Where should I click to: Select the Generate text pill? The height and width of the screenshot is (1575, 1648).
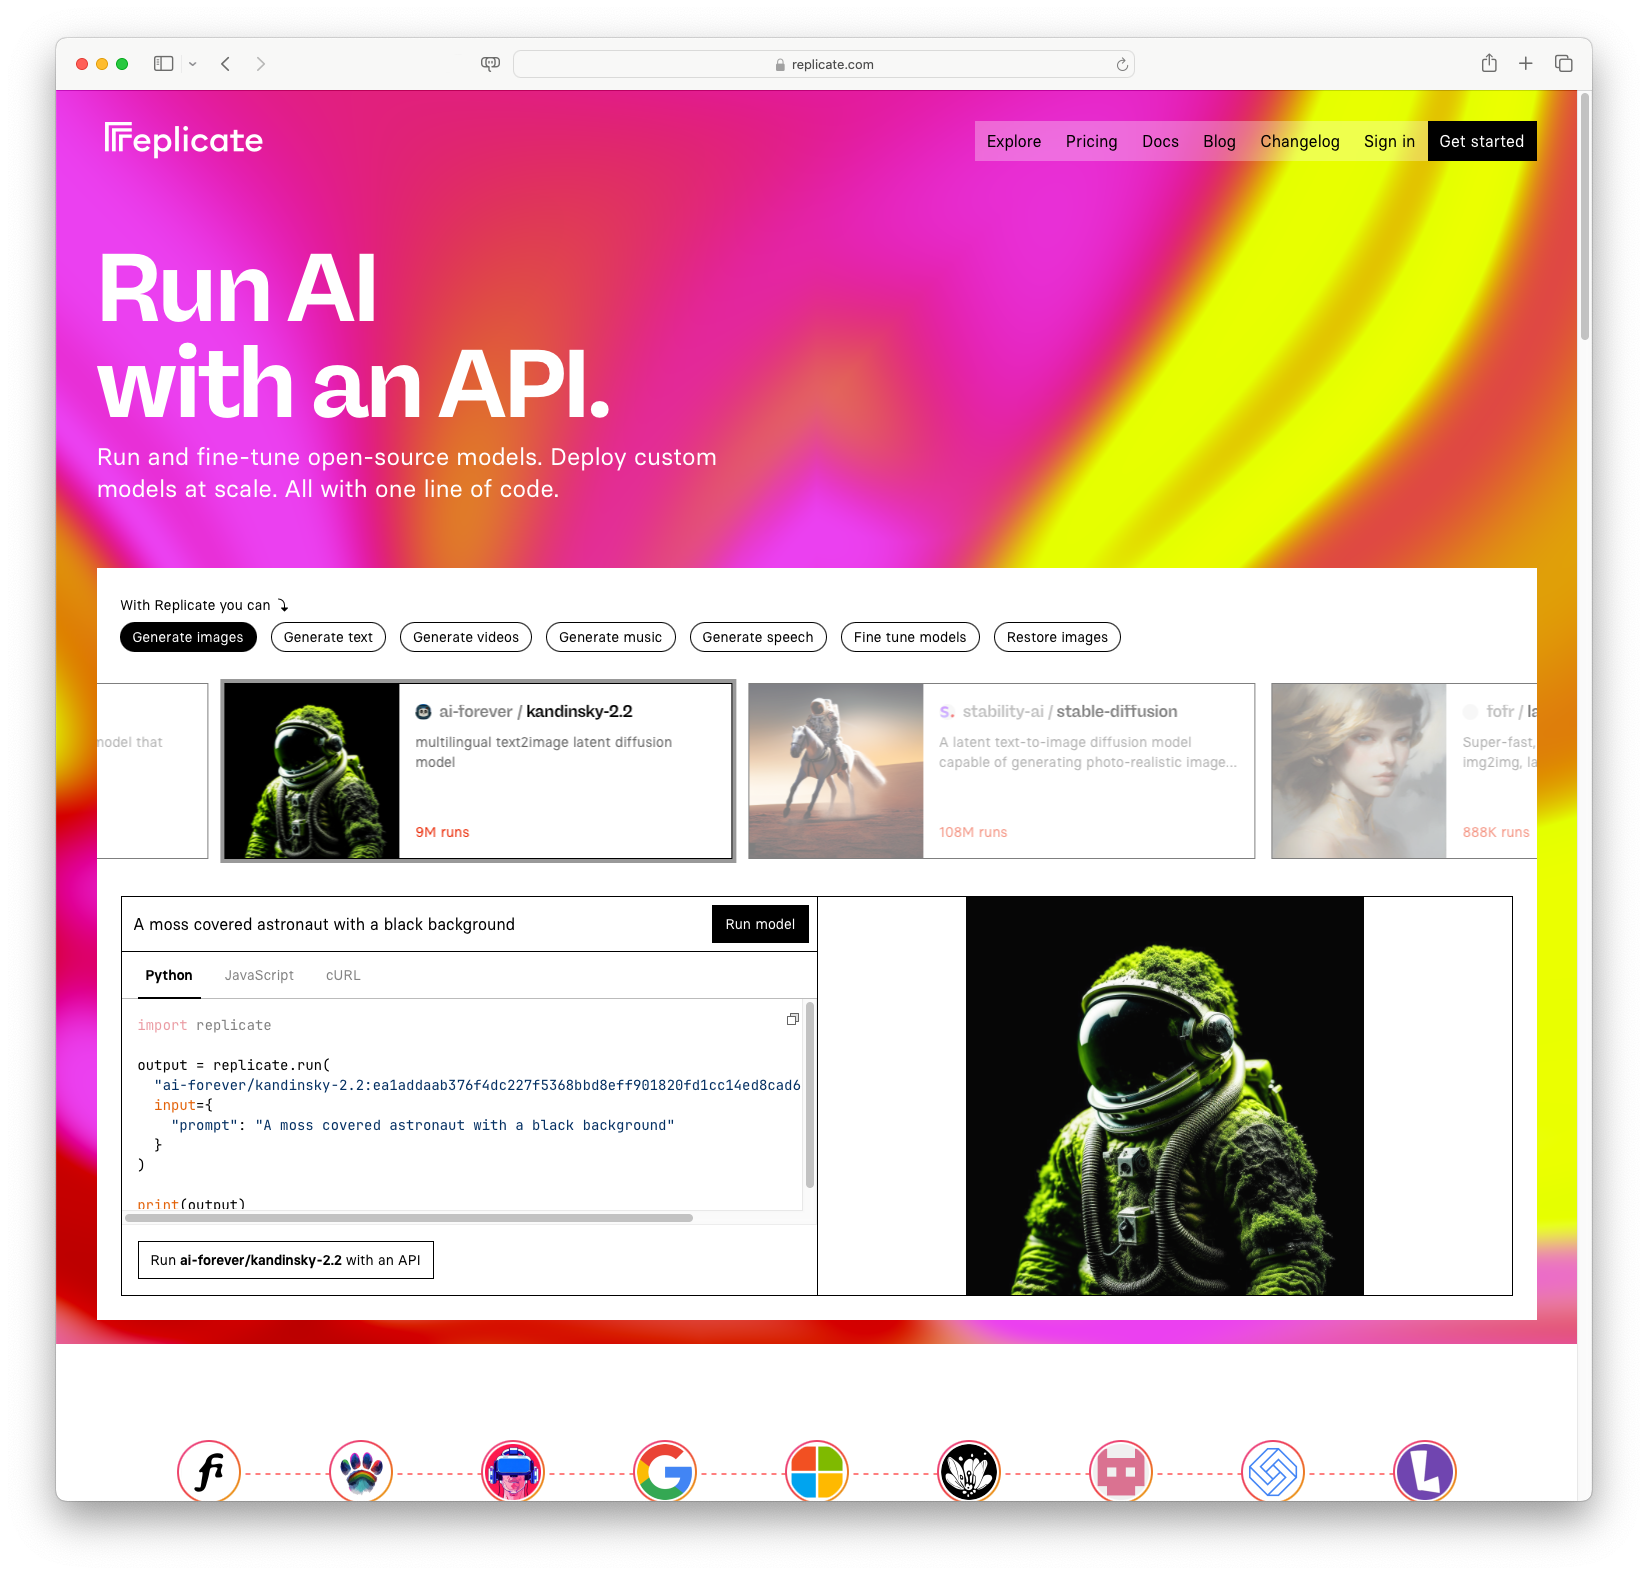[328, 637]
